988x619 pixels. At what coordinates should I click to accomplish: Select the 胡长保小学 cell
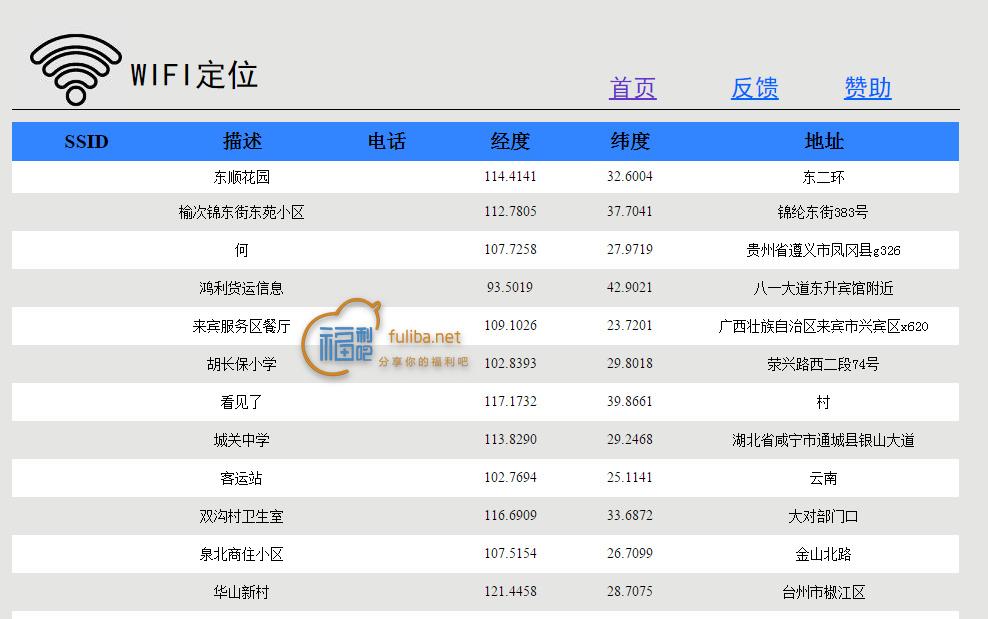(x=241, y=364)
